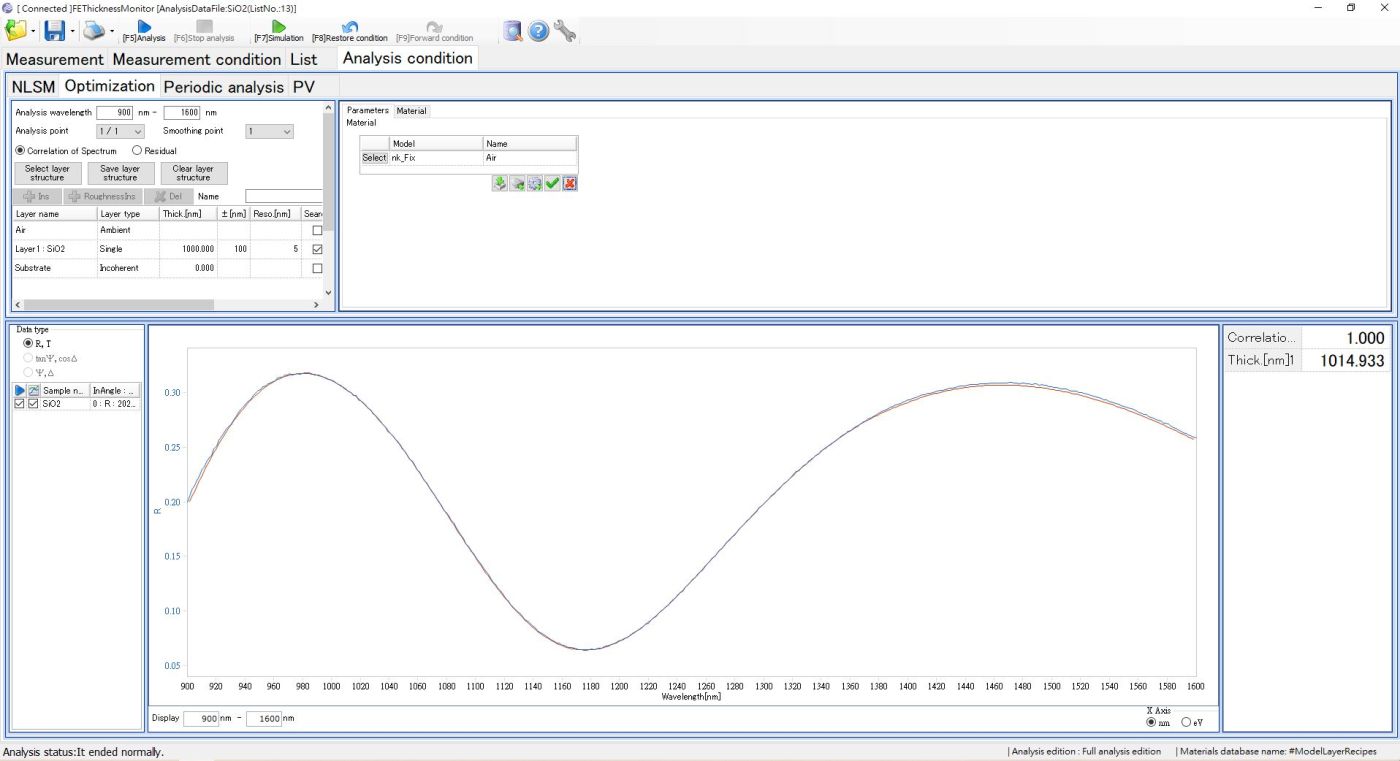Viewport: 1400px width, 761px height.
Task: Expand dropdown arrow next to printer icon
Action: [112, 32]
